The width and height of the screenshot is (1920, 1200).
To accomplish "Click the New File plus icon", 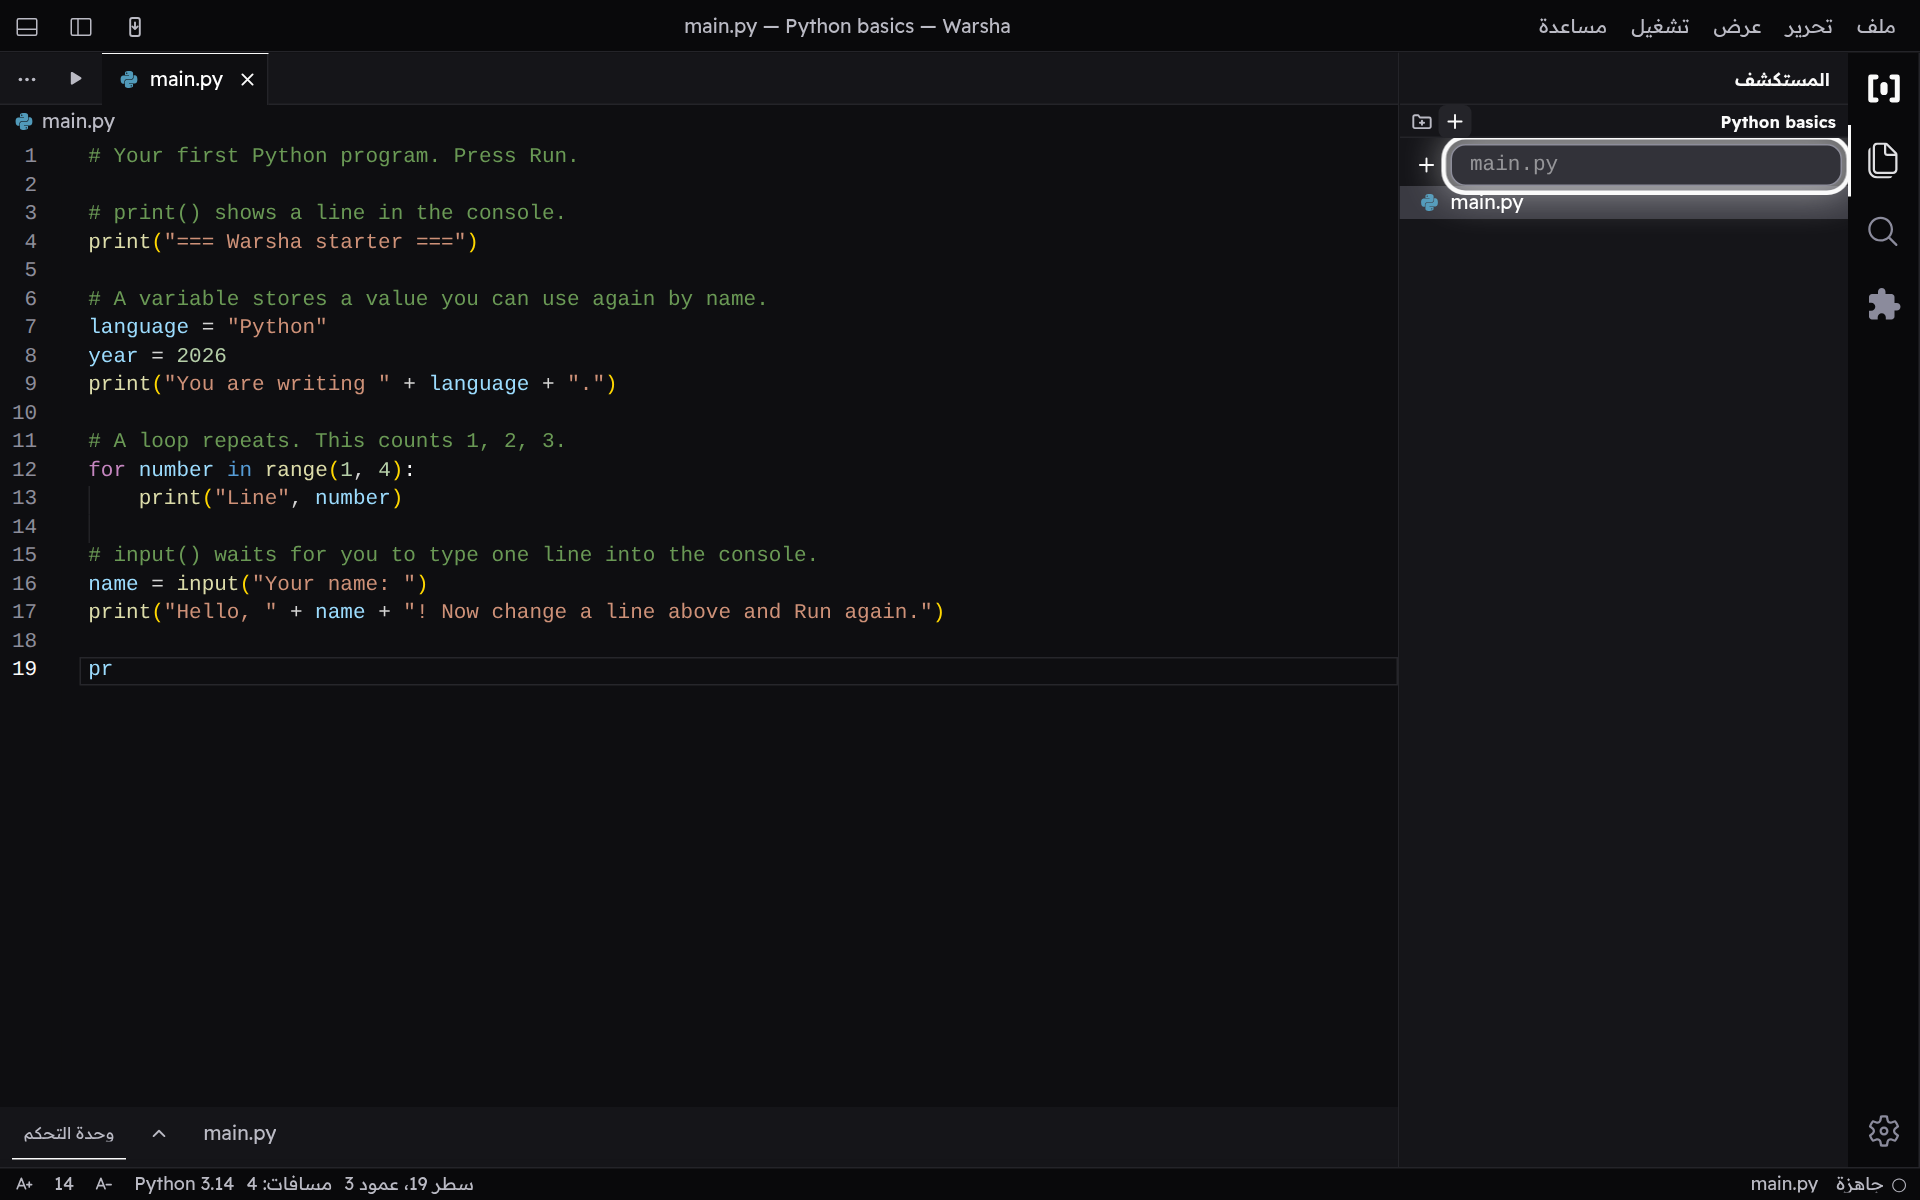I will pyautogui.click(x=1455, y=122).
